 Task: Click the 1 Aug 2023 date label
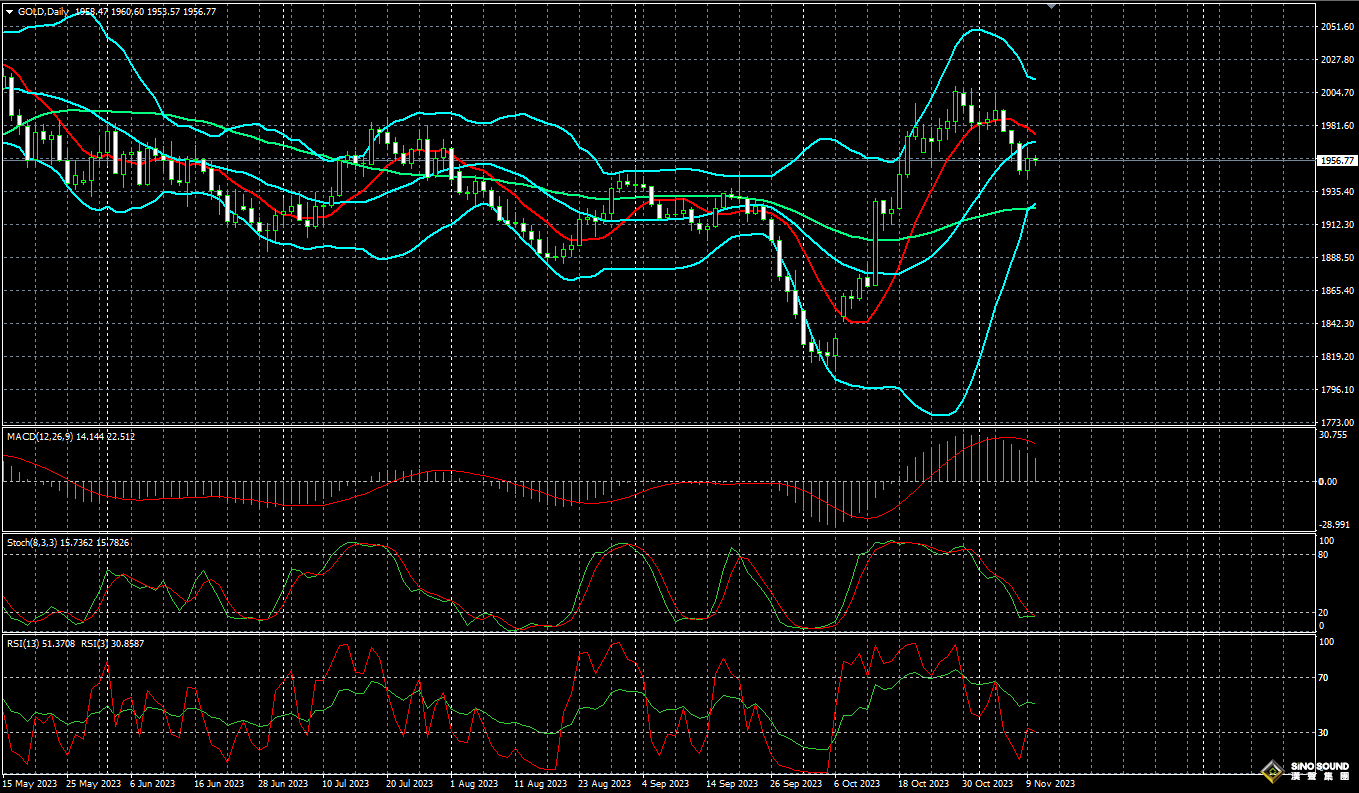click(475, 784)
